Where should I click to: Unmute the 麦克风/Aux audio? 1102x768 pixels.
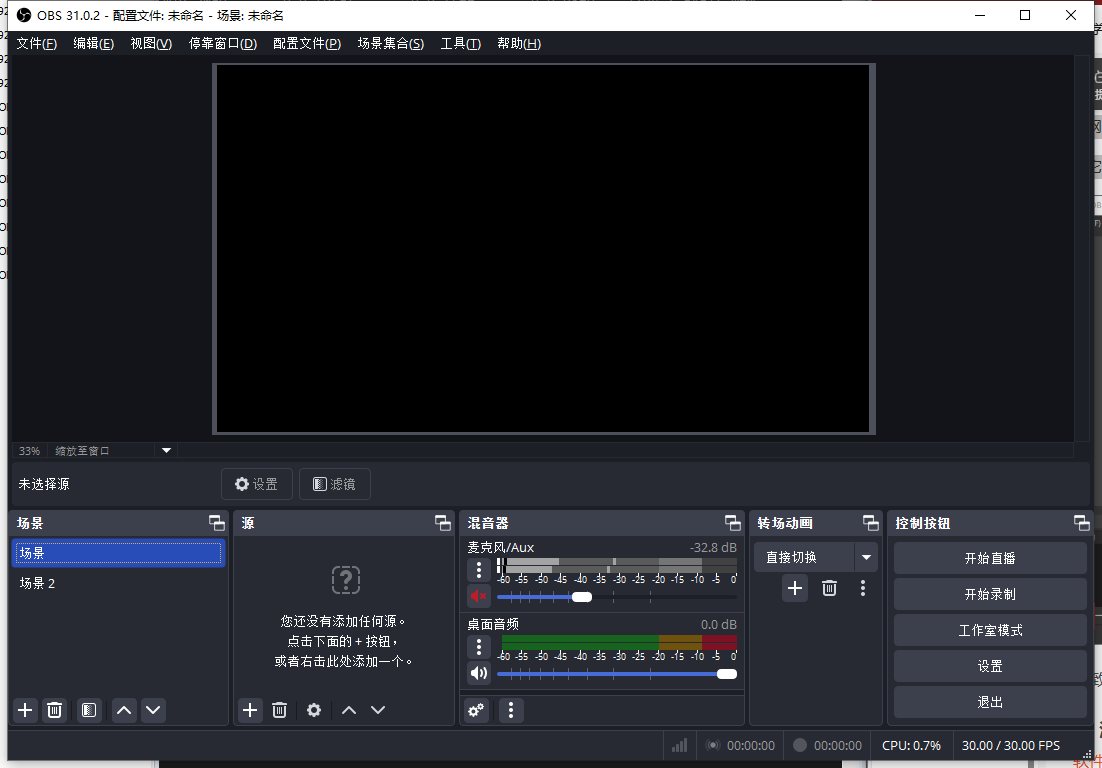(479, 597)
